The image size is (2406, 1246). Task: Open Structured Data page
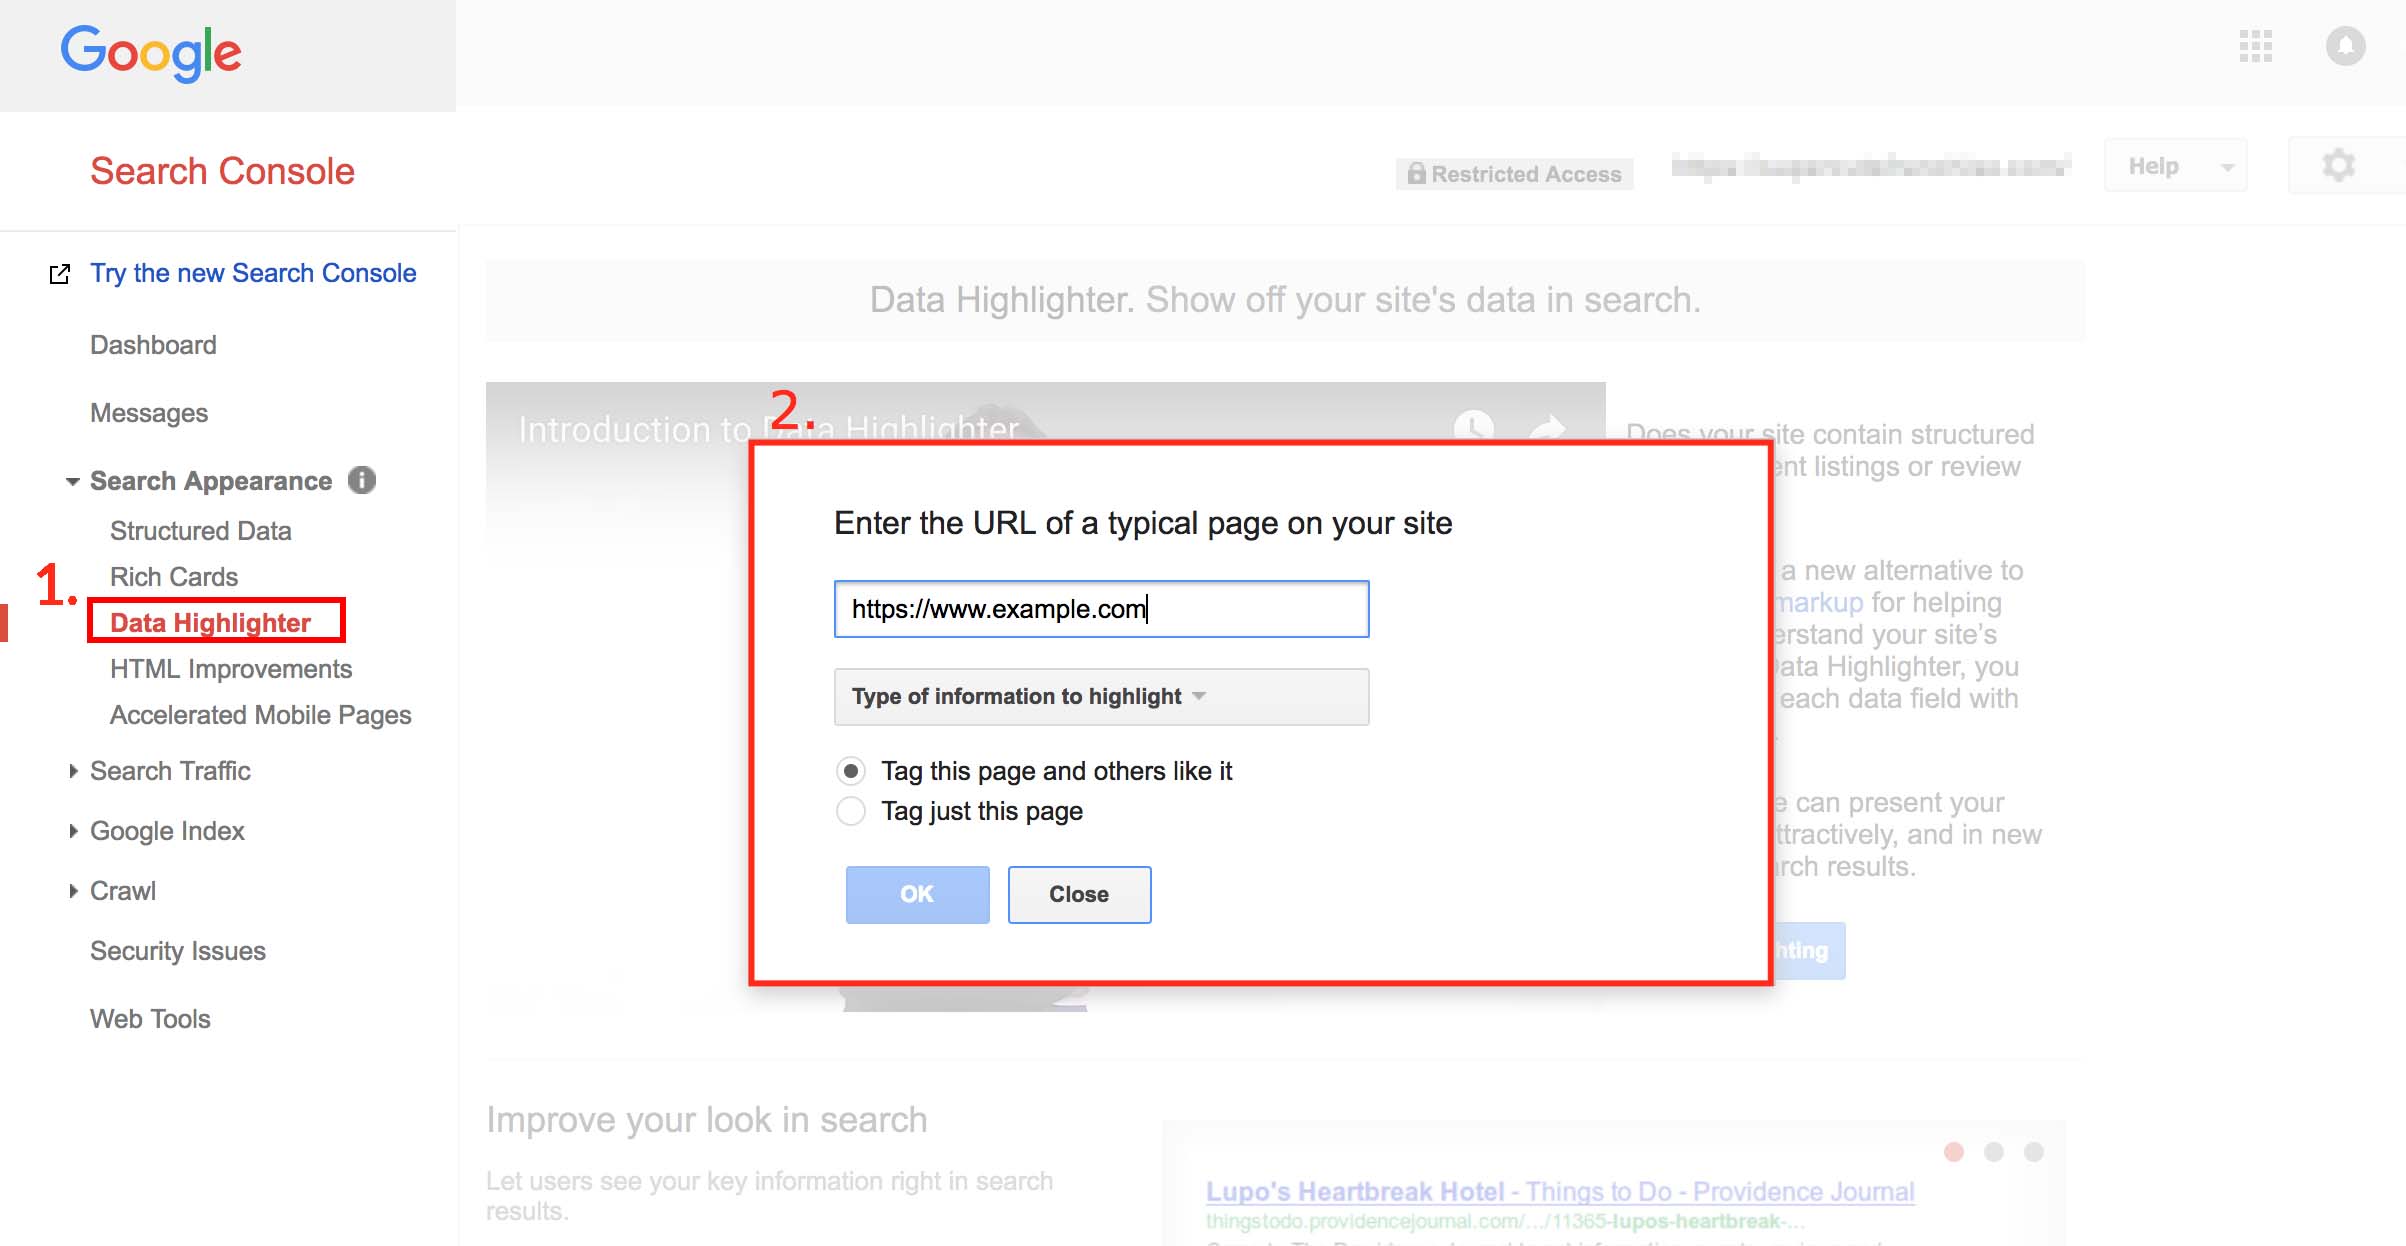(200, 531)
